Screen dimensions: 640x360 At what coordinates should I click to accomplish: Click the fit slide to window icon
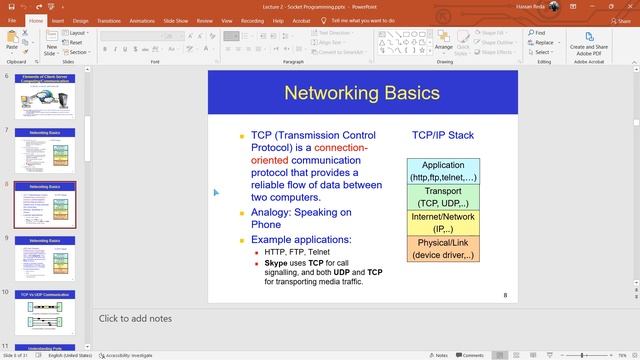(635, 356)
